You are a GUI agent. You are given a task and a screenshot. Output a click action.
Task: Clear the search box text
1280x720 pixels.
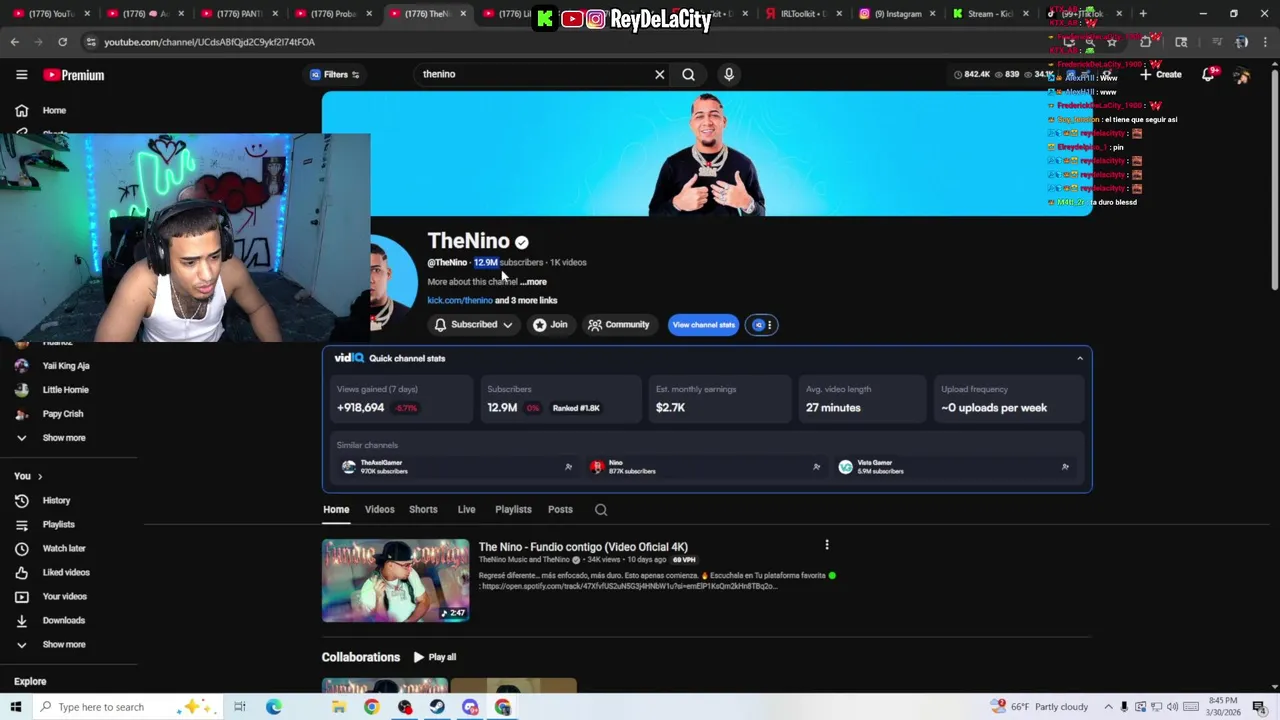coord(659,74)
